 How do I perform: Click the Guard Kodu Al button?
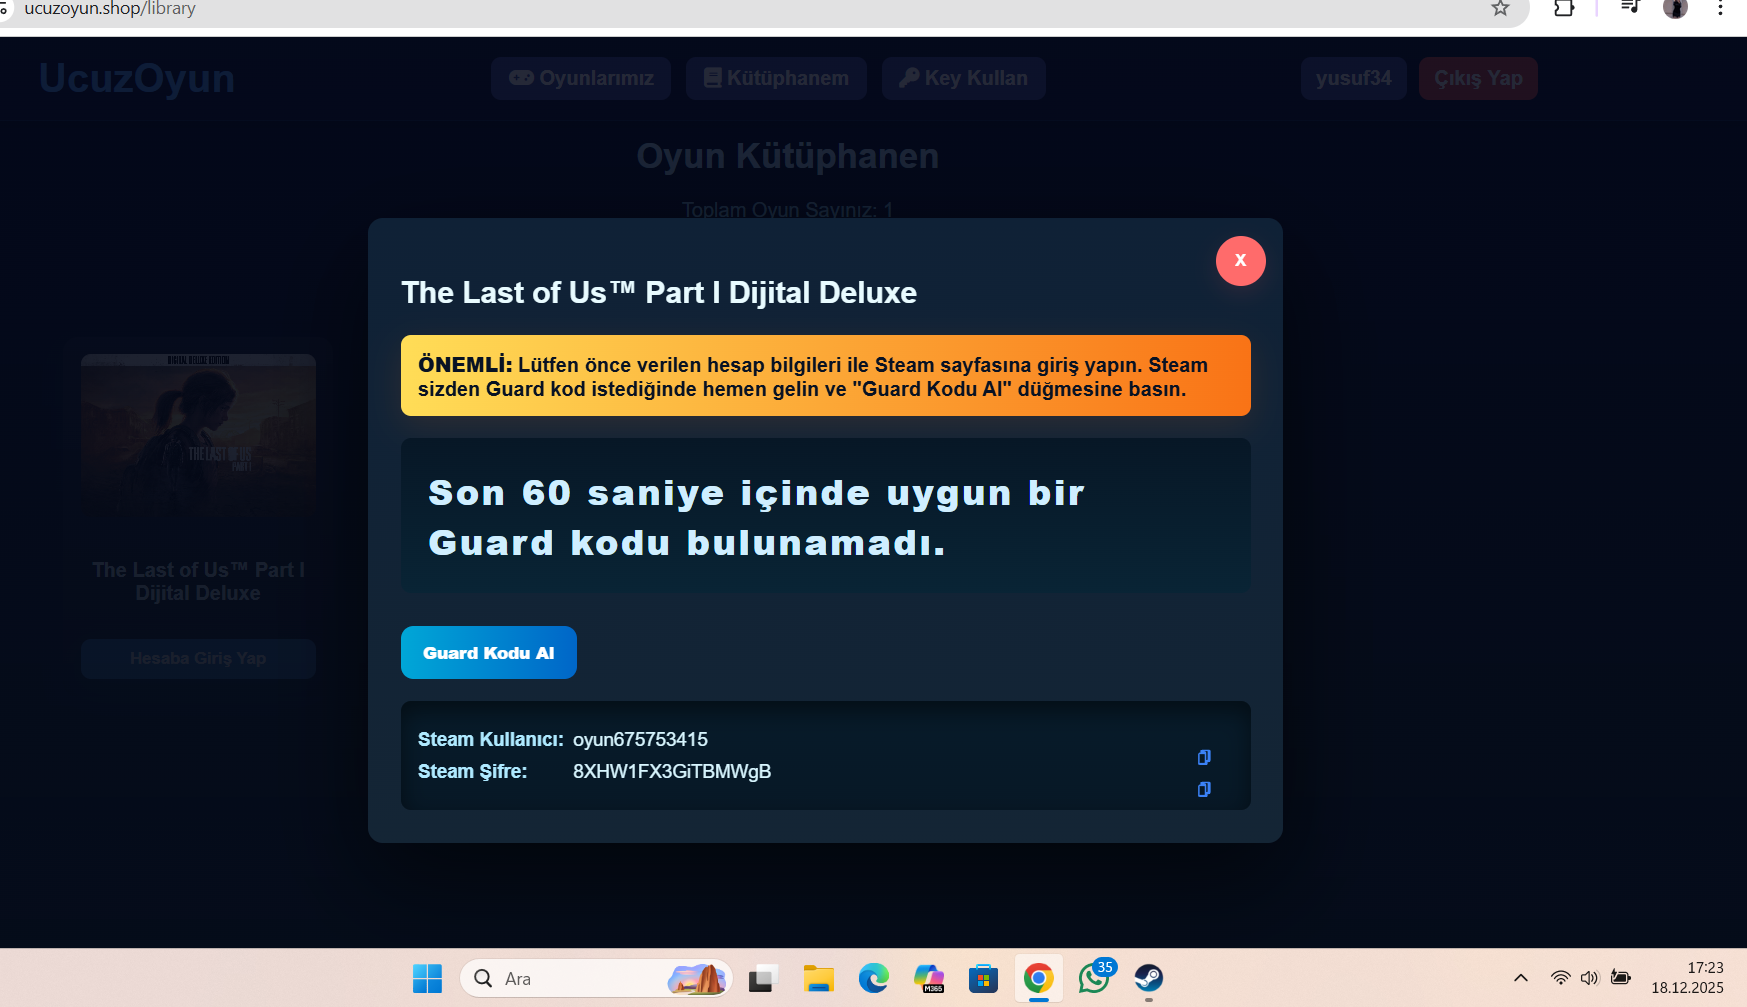[489, 653]
